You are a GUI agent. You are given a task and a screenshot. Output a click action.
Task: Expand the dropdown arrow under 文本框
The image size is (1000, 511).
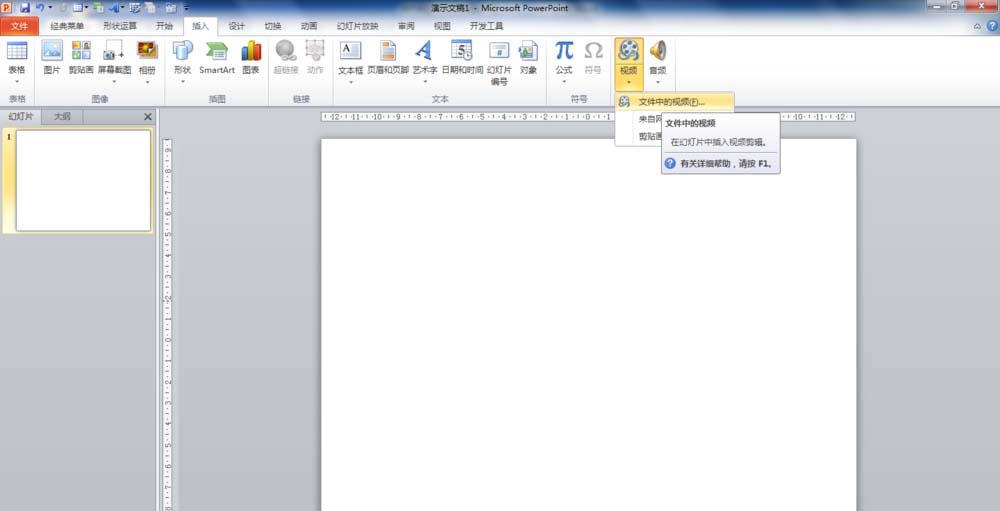[x=350, y=82]
